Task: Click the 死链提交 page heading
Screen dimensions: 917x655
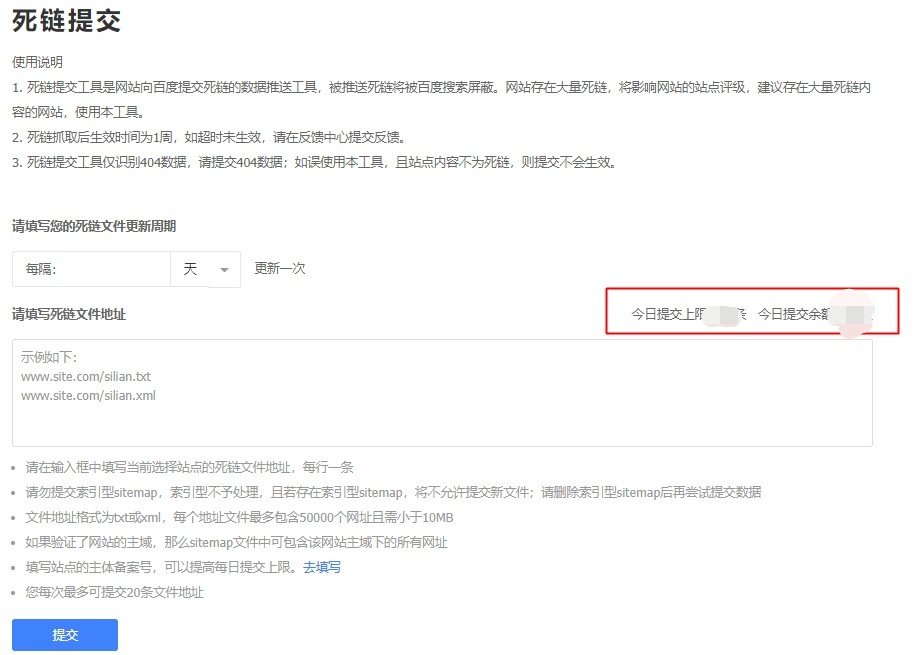Action: pyautogui.click(x=67, y=21)
